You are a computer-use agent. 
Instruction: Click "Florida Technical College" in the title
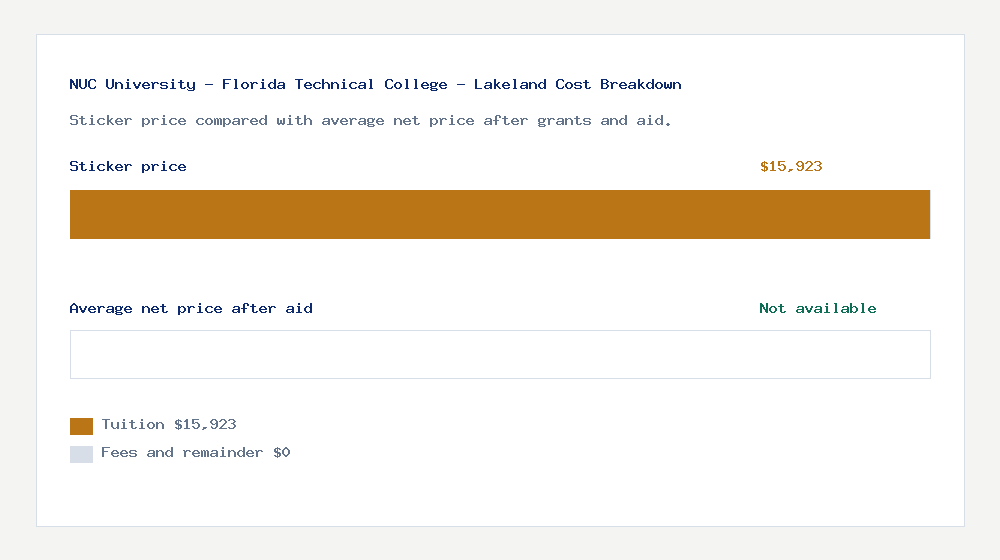tap(335, 85)
